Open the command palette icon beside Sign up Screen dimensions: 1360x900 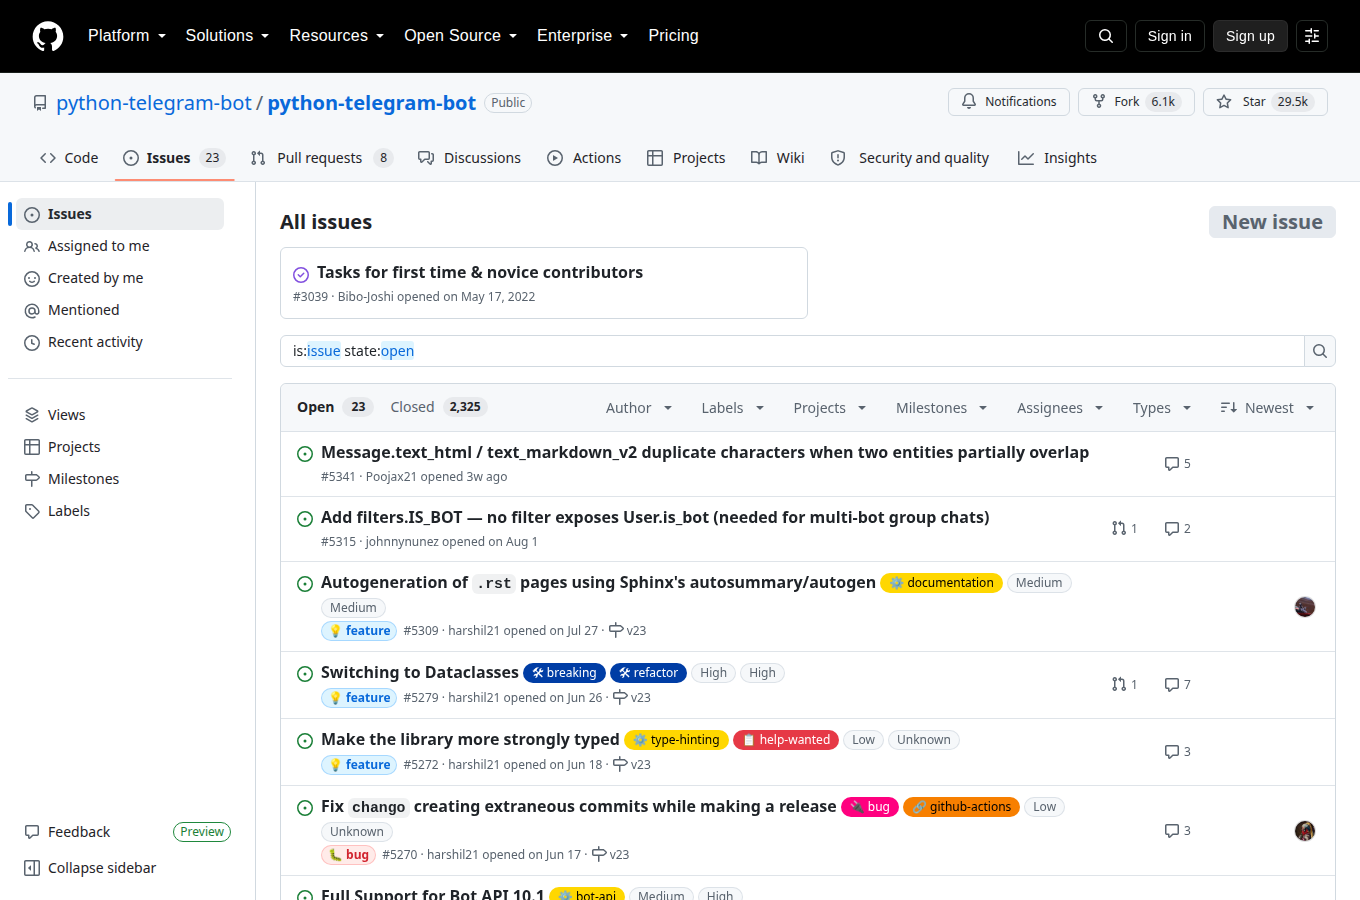1312,36
